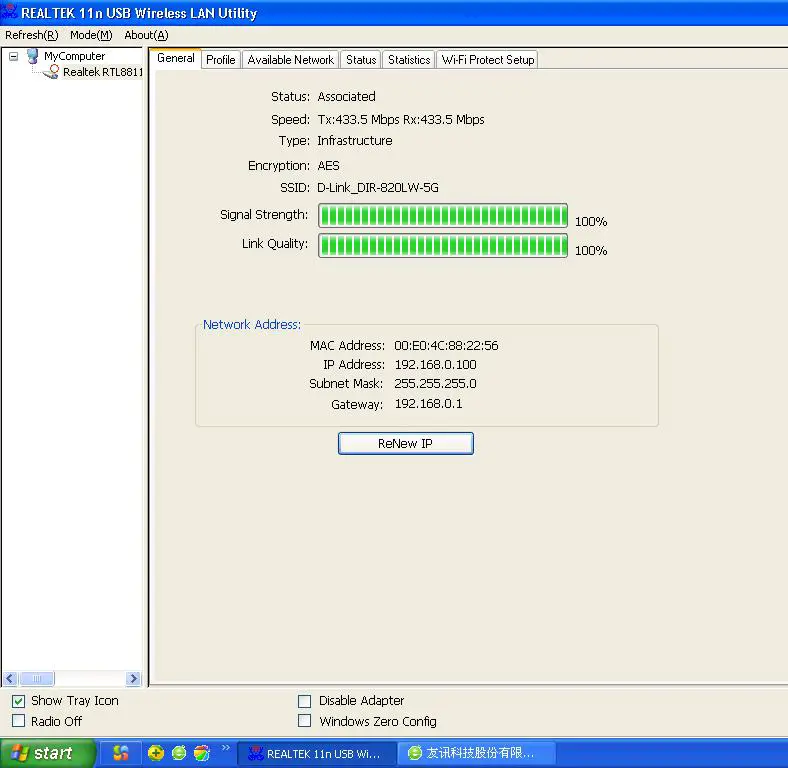
Task: Click the Signal Strength progress bar
Action: tap(443, 216)
